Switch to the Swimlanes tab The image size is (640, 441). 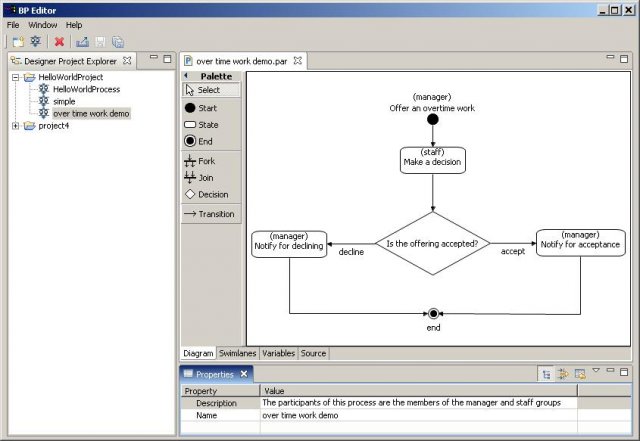[238, 353]
